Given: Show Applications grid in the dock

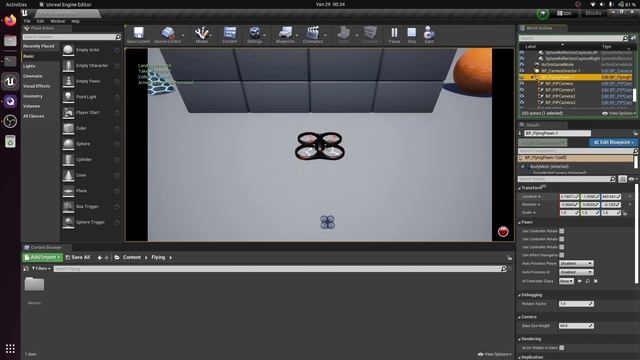Looking at the screenshot, I should point(10,349).
